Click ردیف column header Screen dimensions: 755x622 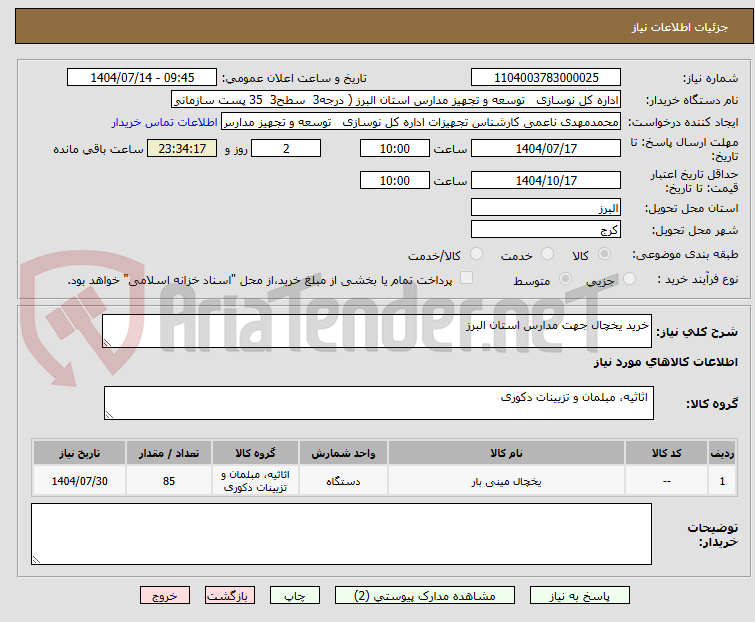coord(722,453)
